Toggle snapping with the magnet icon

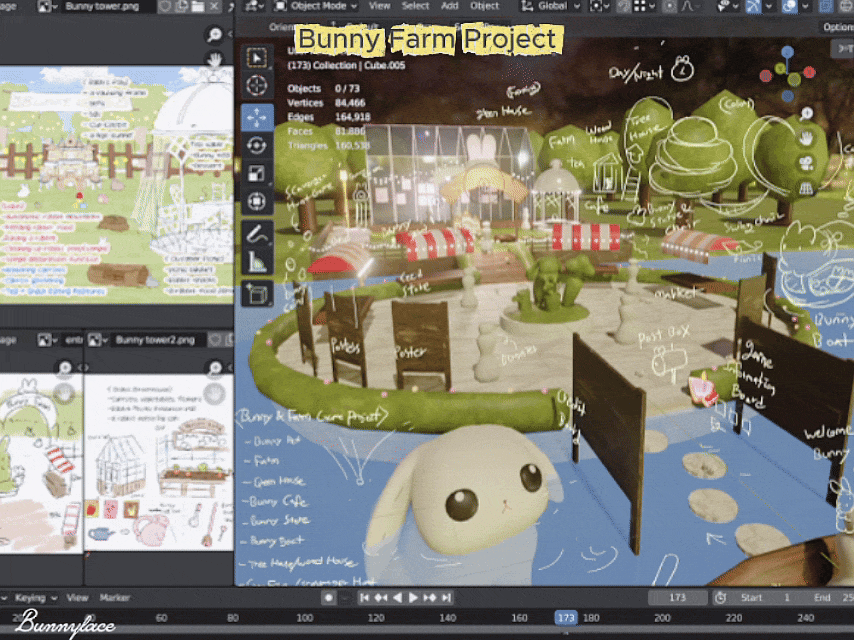pyautogui.click(x=622, y=6)
